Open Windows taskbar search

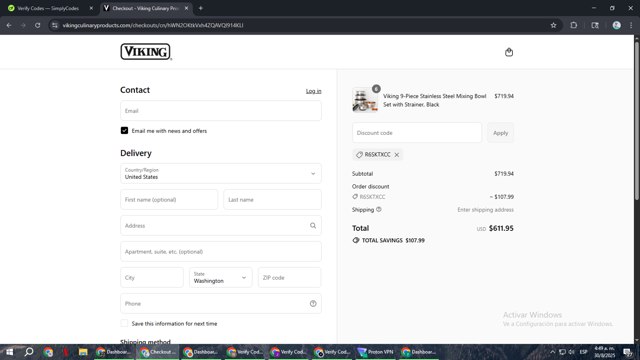(x=29, y=352)
